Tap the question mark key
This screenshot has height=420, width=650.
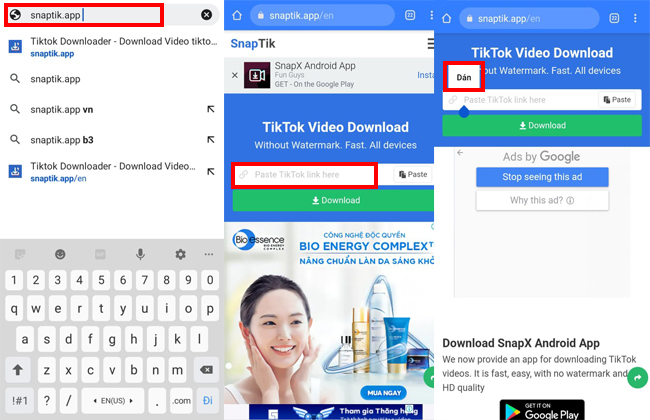coord(46,401)
